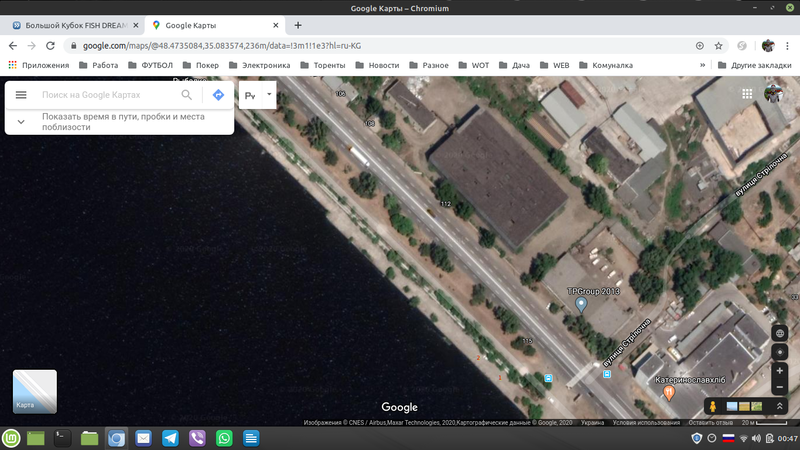800x450 pixels.
Task: Open the Chromium three-dot menu
Action: [787, 46]
